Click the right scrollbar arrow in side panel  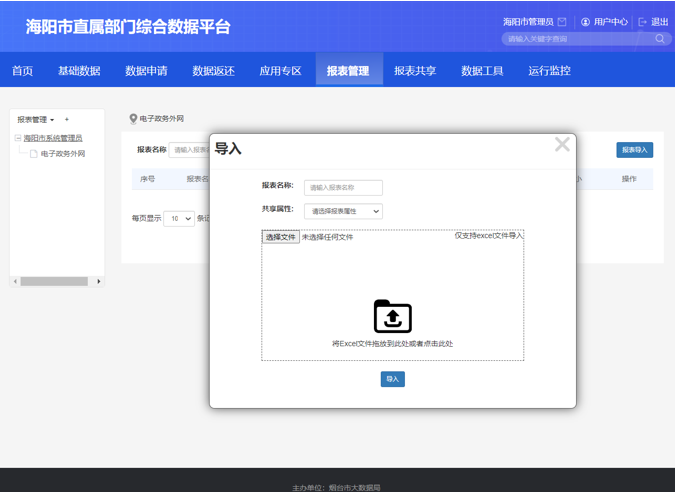point(99,281)
